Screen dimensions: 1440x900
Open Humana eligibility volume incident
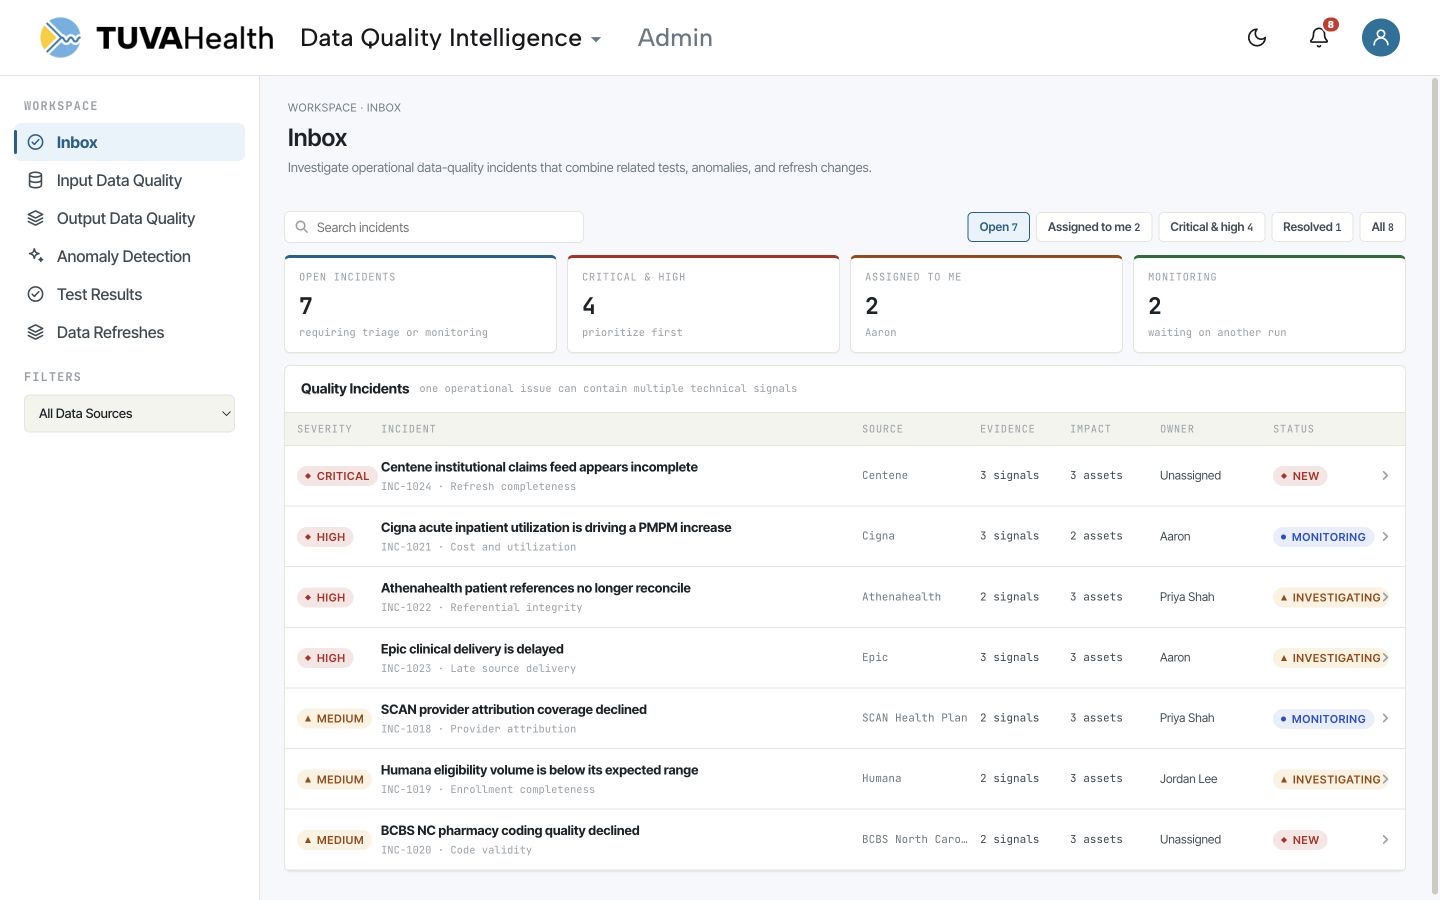pos(539,770)
